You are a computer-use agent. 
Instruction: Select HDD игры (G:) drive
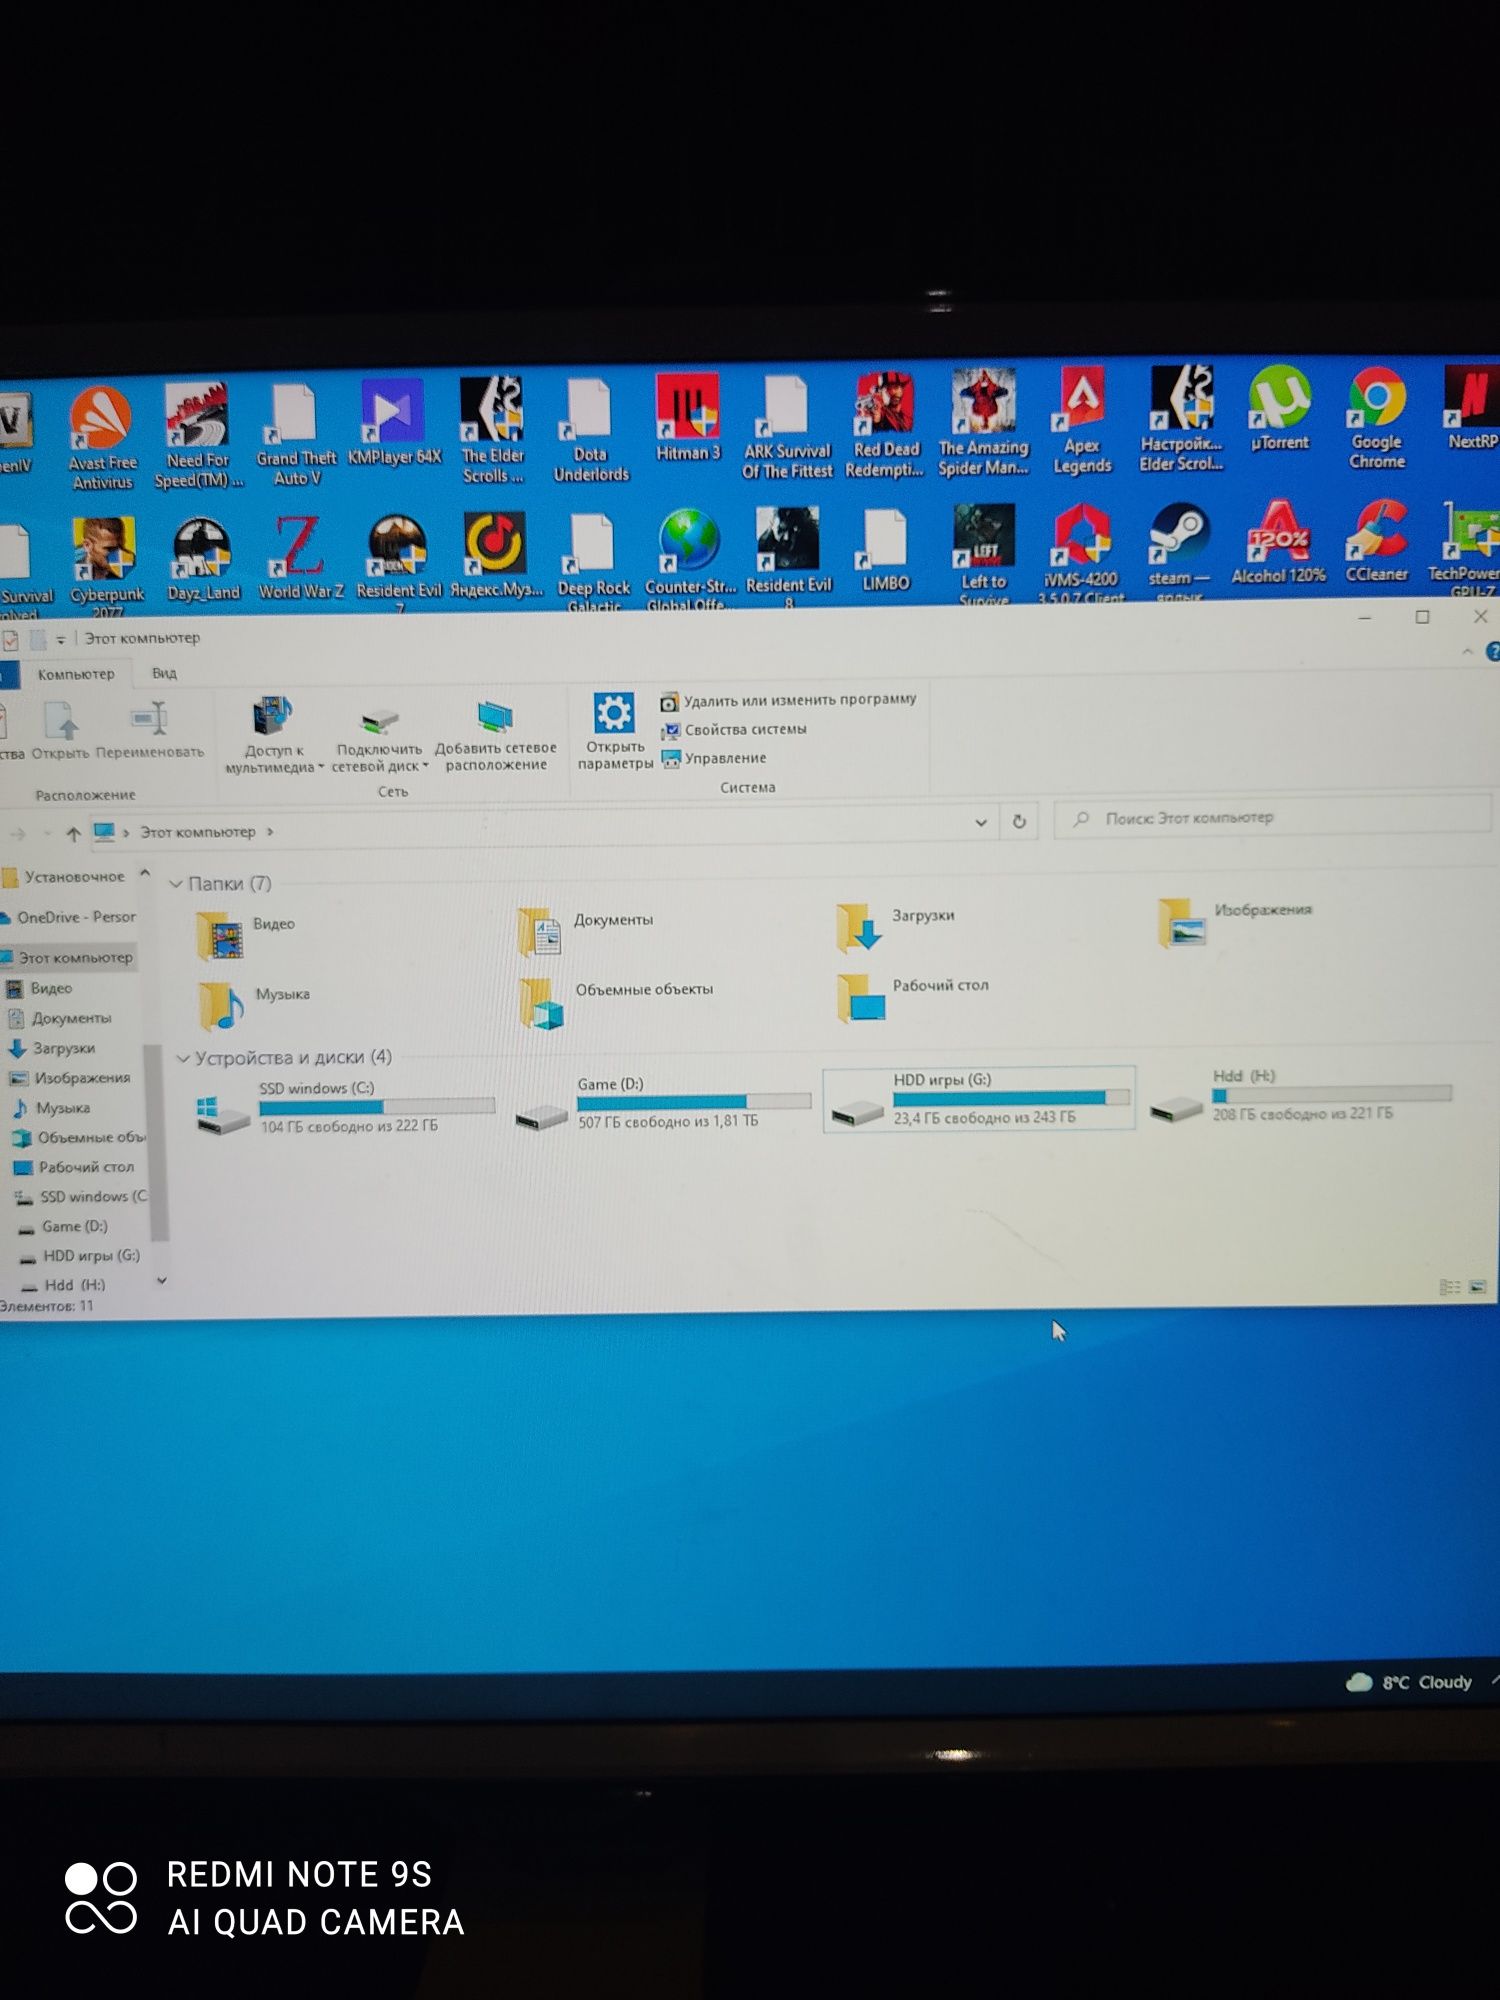(980, 1099)
